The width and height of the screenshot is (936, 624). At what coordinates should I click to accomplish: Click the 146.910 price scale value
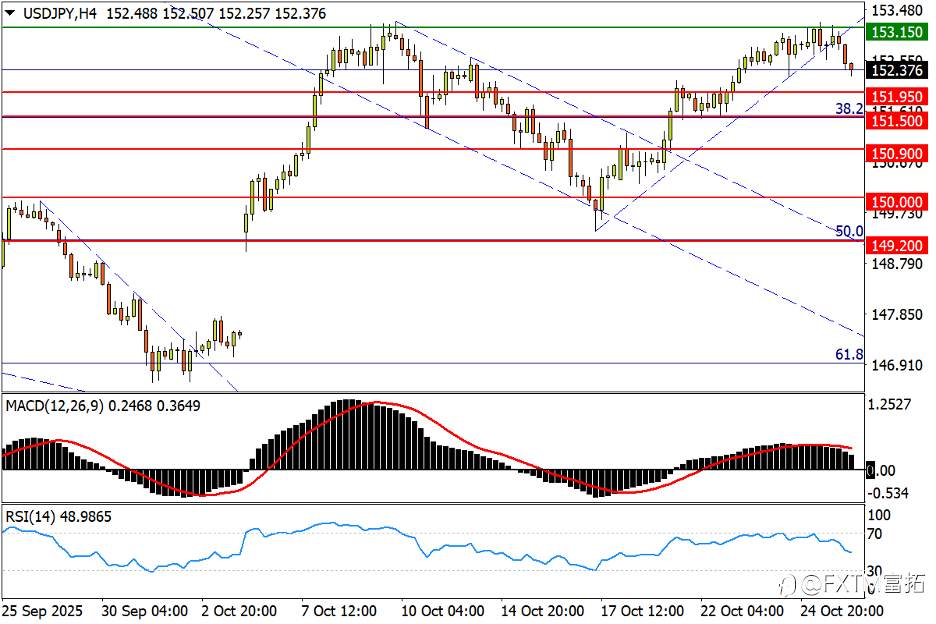point(897,364)
